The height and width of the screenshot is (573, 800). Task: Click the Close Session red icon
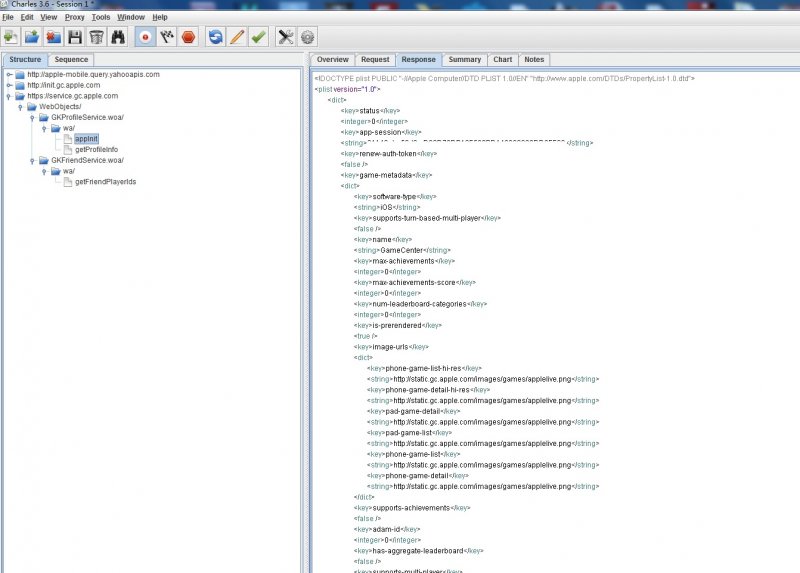pos(54,37)
